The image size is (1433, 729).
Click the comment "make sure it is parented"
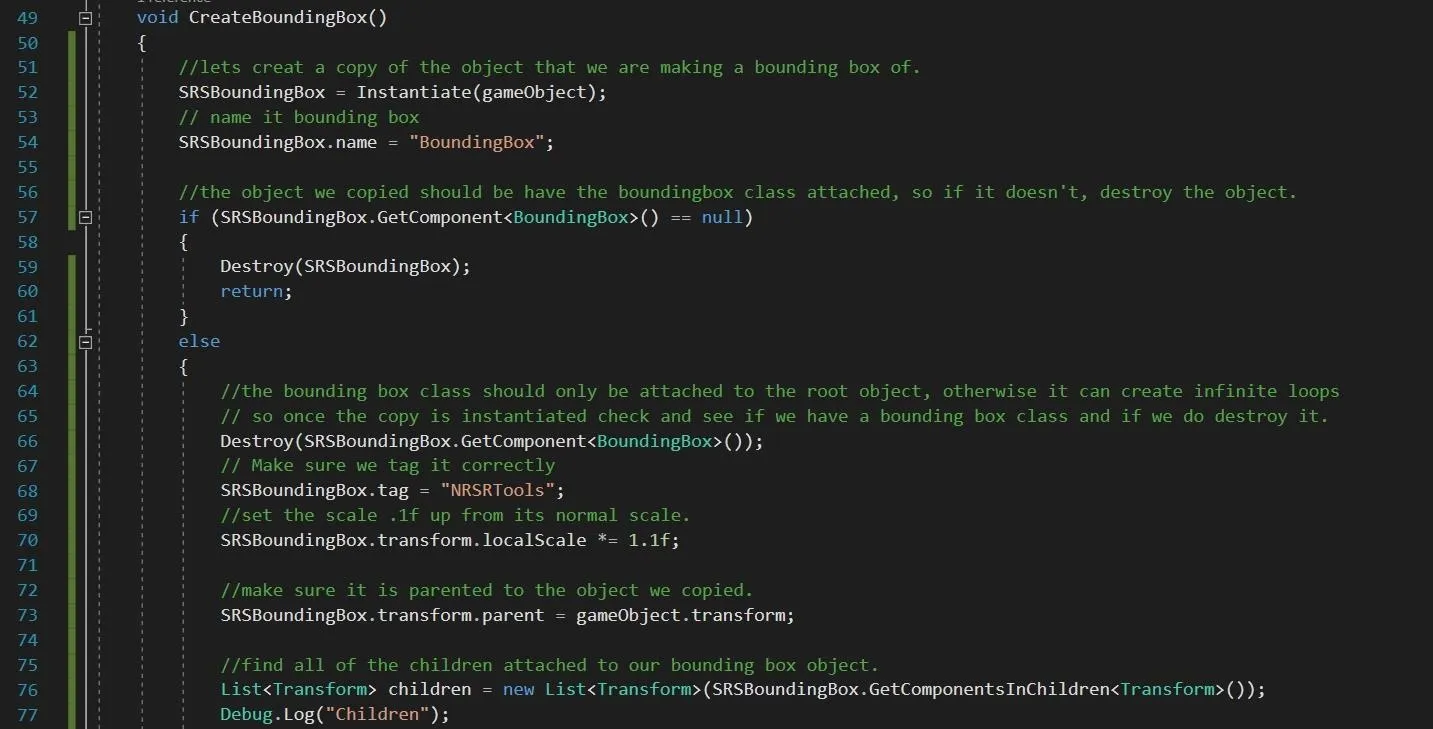tap(487, 590)
